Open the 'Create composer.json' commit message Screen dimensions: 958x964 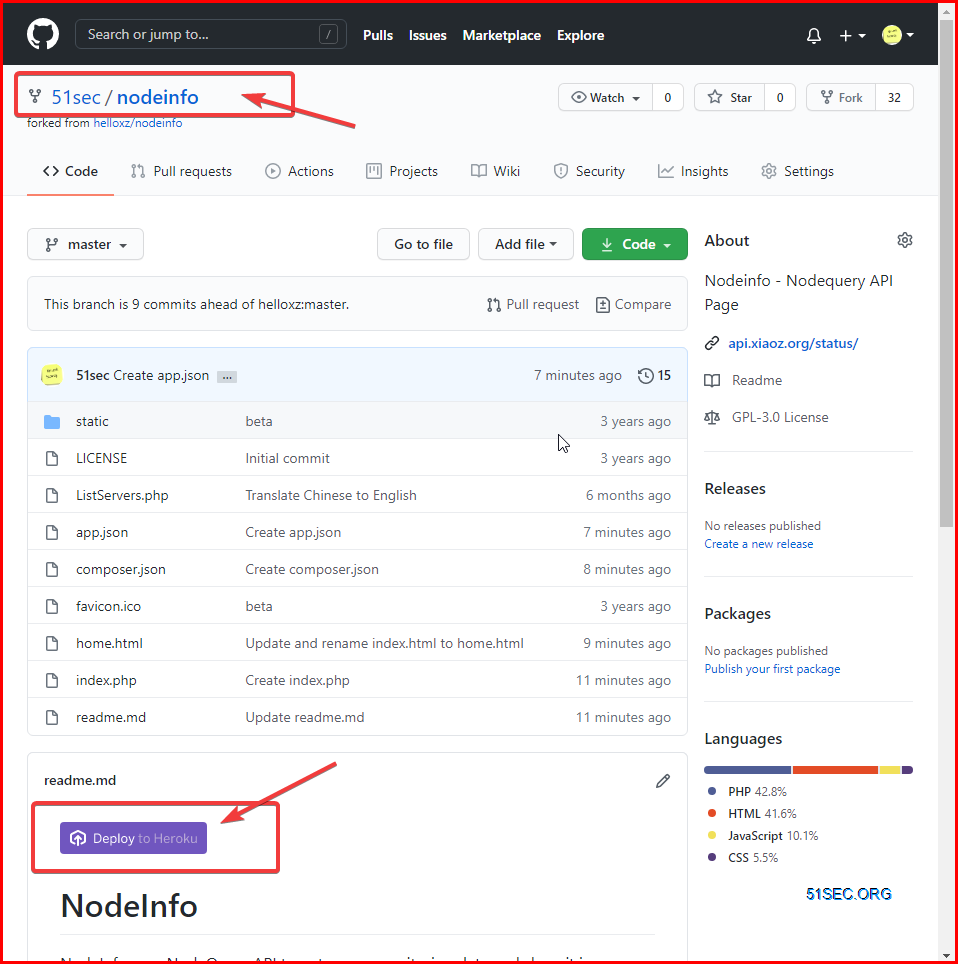pyautogui.click(x=312, y=569)
